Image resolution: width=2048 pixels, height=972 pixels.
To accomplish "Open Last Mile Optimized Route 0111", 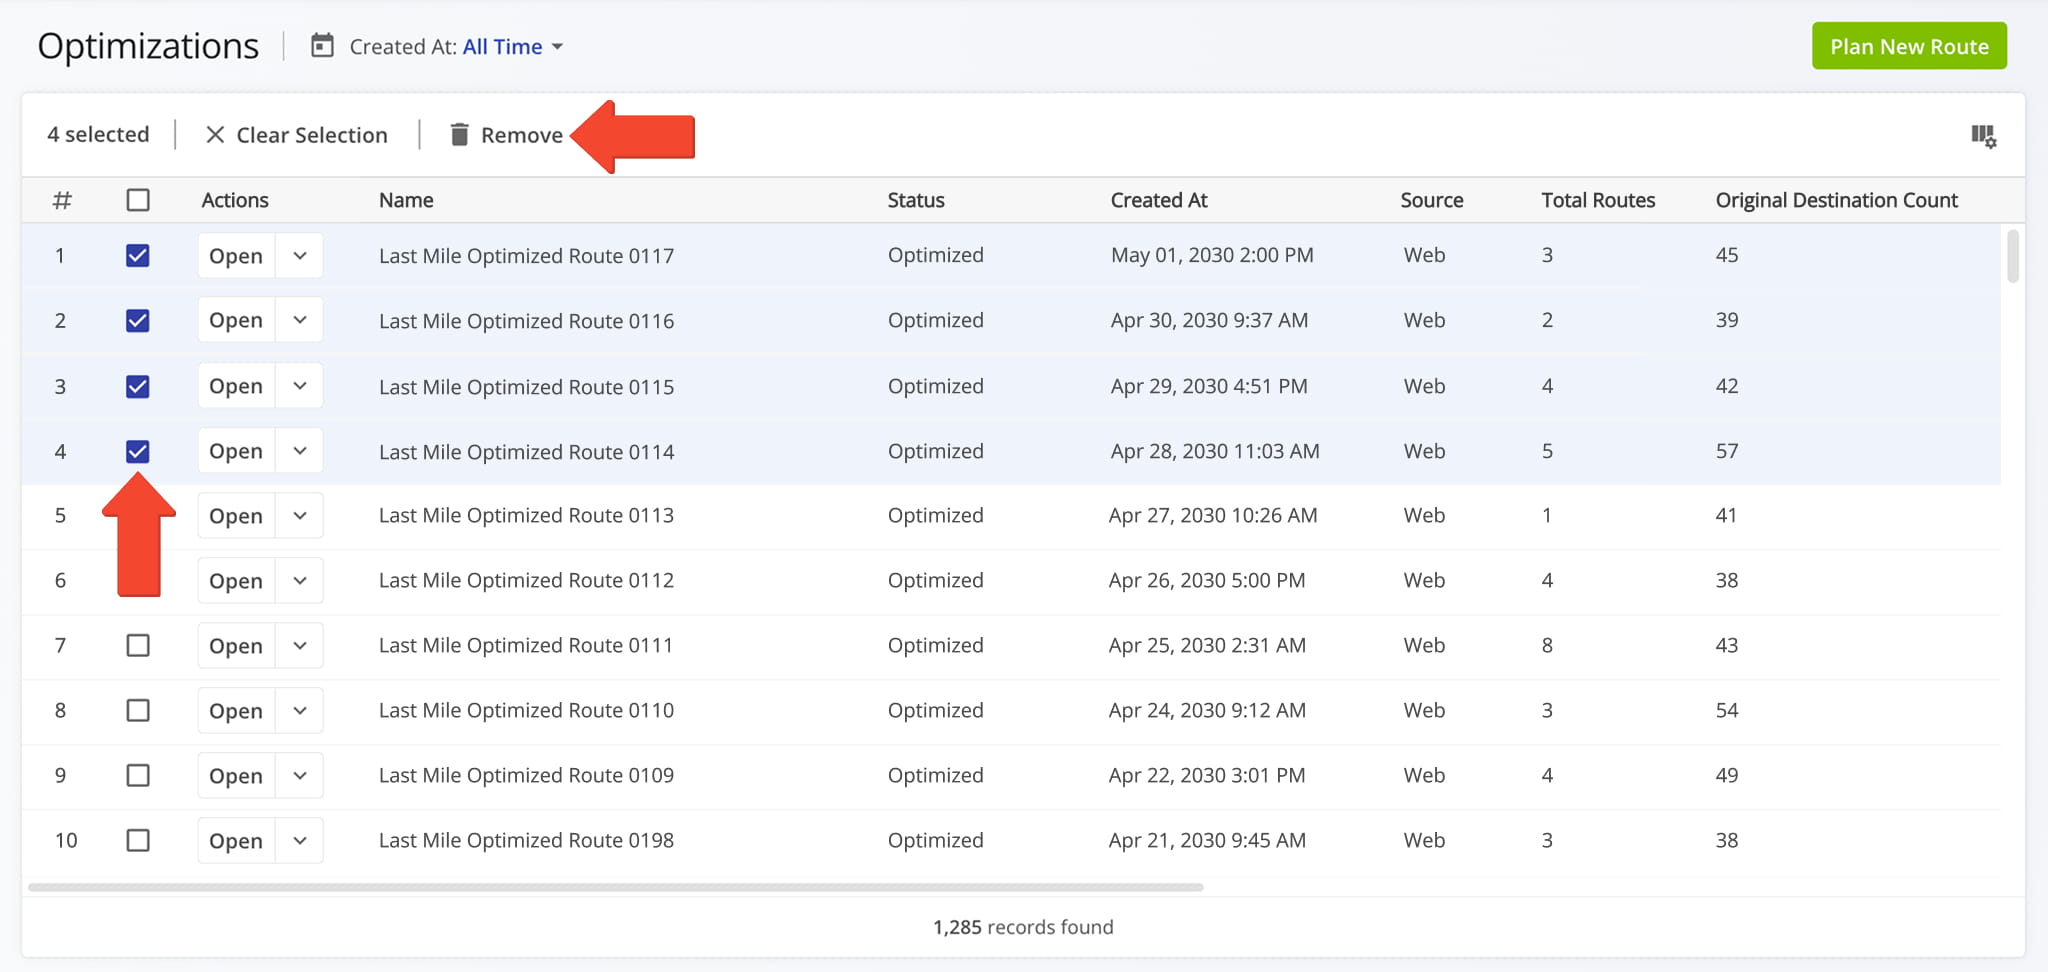I will (236, 646).
